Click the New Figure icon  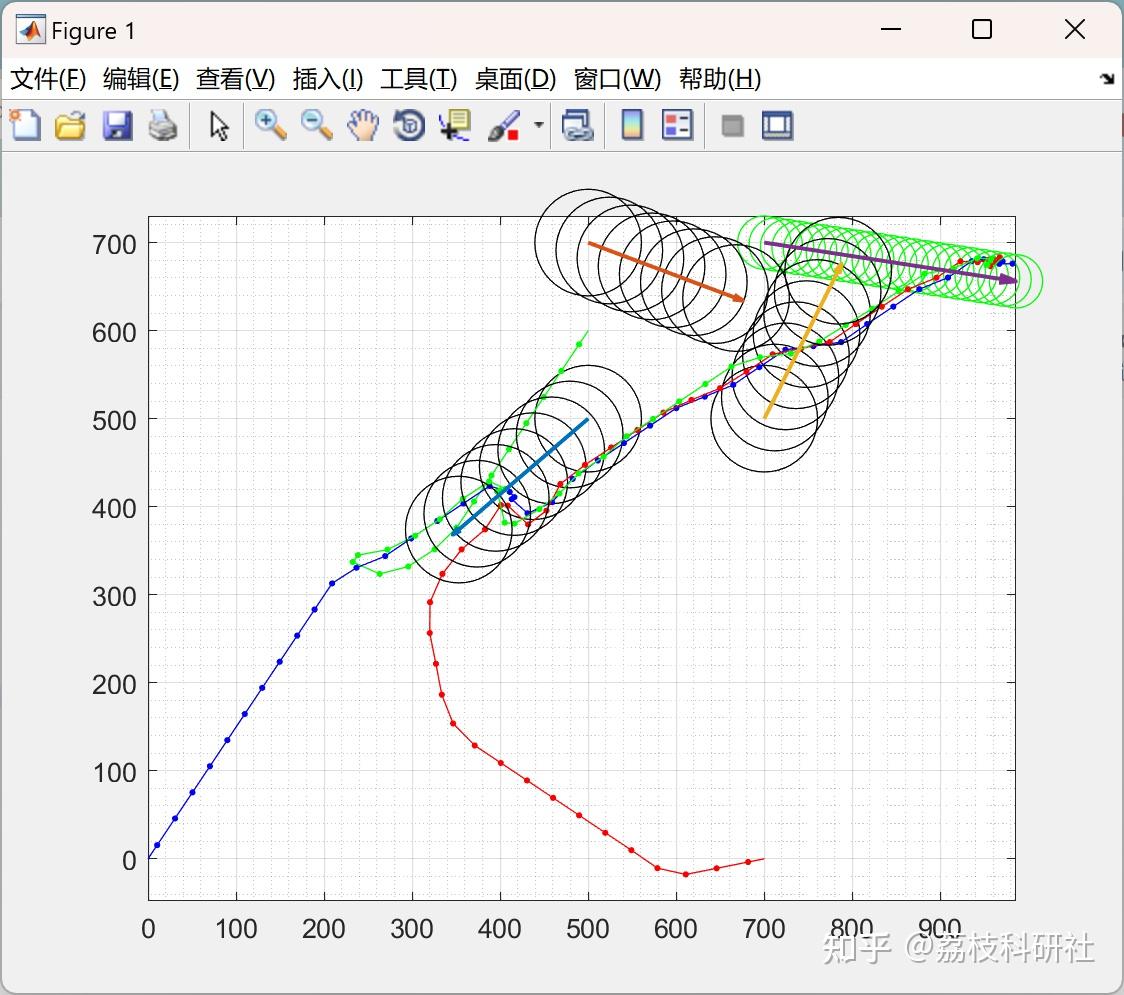pyautogui.click(x=25, y=126)
